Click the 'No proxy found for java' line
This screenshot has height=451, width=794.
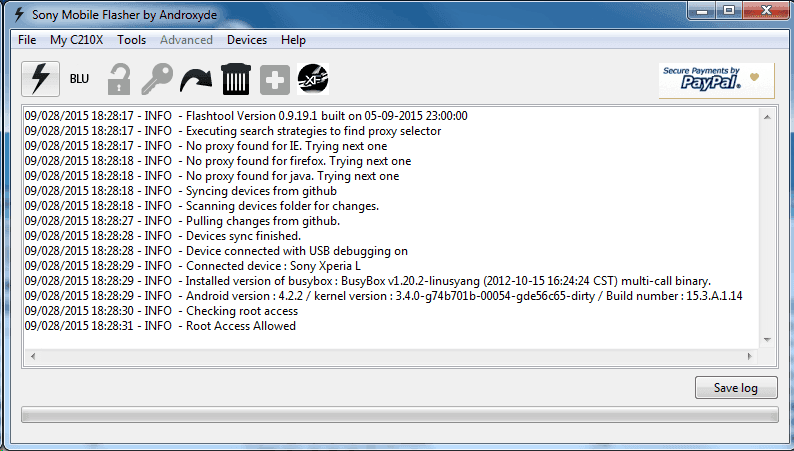(x=212, y=176)
